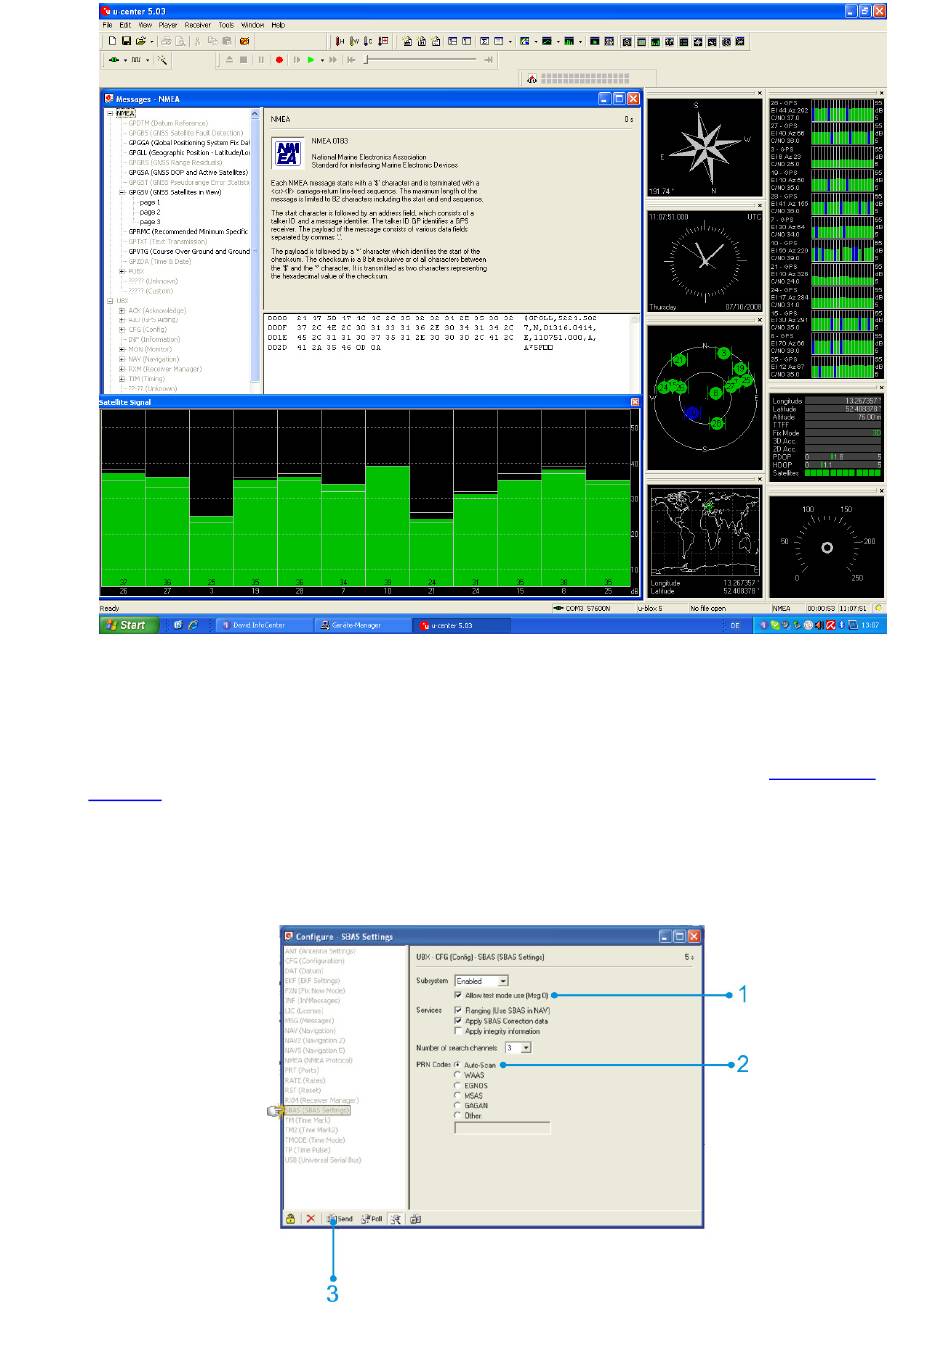Click the green Play button in player toolbar
Screen dimensions: 950x1360
pyautogui.click(x=311, y=60)
